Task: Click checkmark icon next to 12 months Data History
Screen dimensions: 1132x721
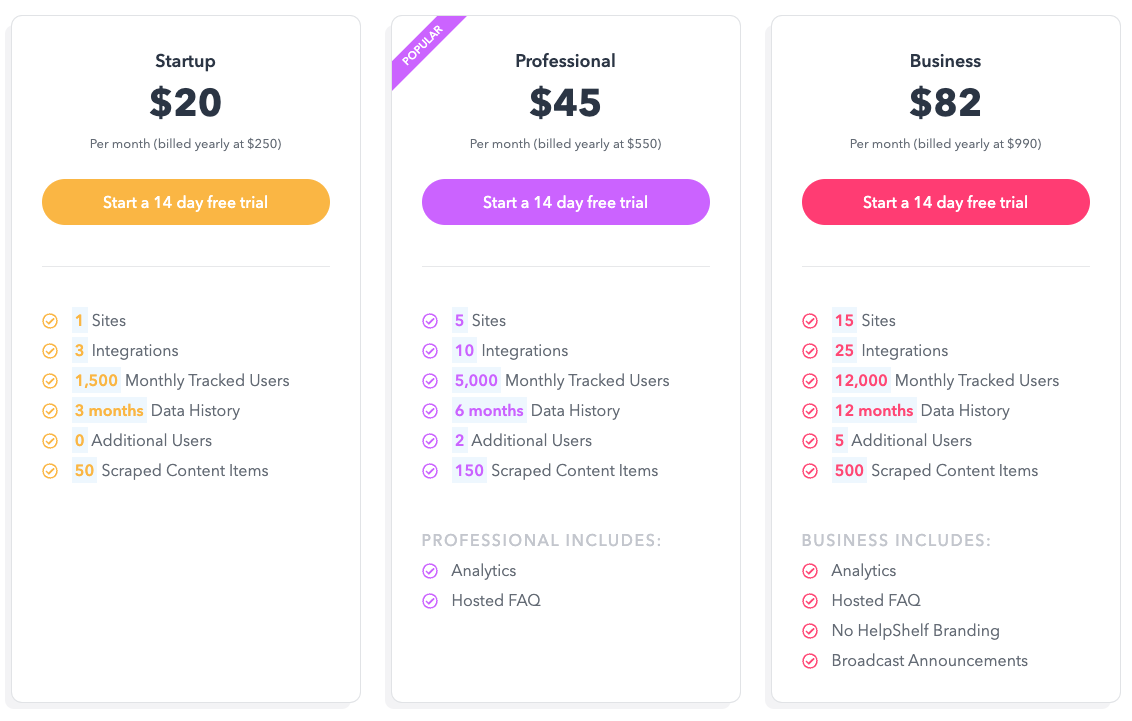Action: coord(810,411)
